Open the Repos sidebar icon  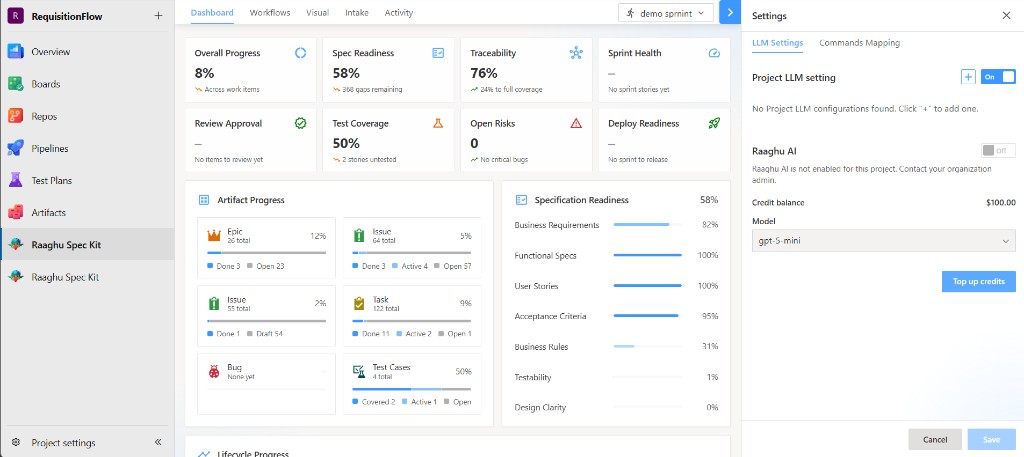(x=16, y=116)
